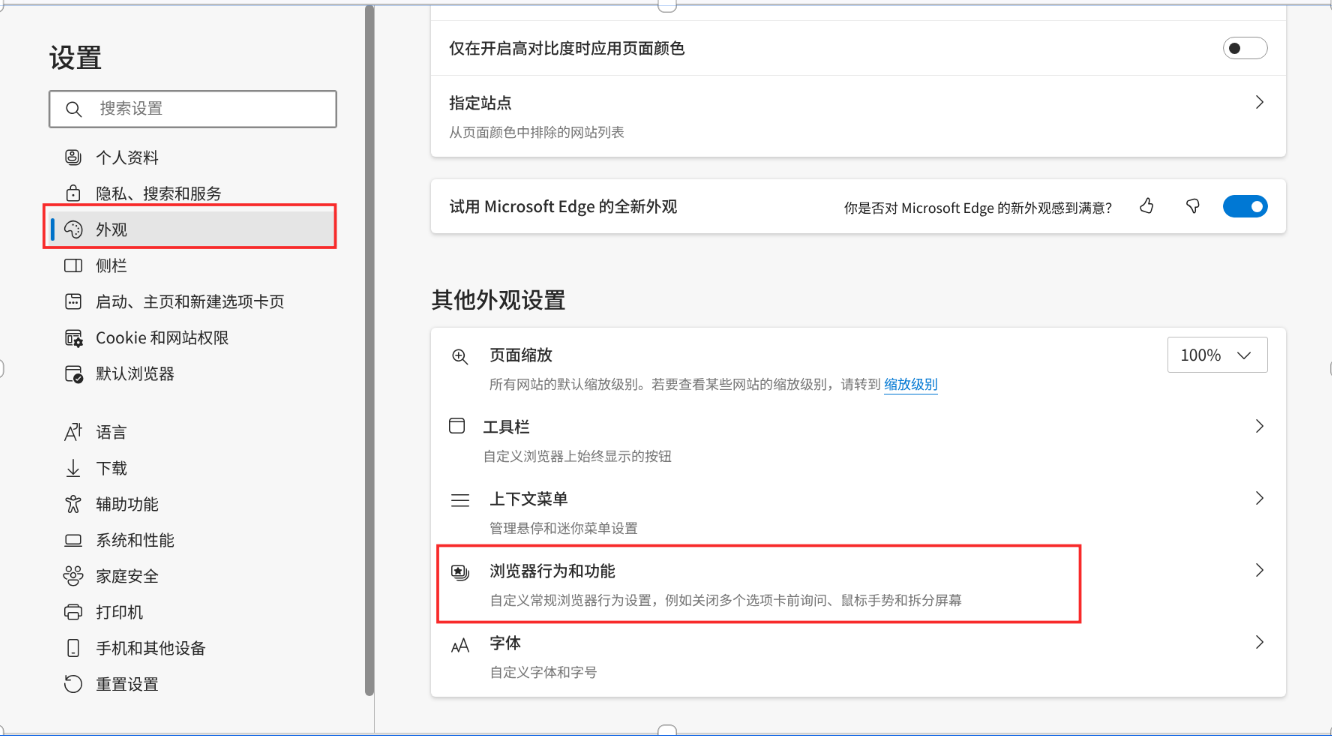The height and width of the screenshot is (736, 1332).
Task: Enable 仅在开启高对比度时应用页面颜色 toggle
Action: point(1245,48)
